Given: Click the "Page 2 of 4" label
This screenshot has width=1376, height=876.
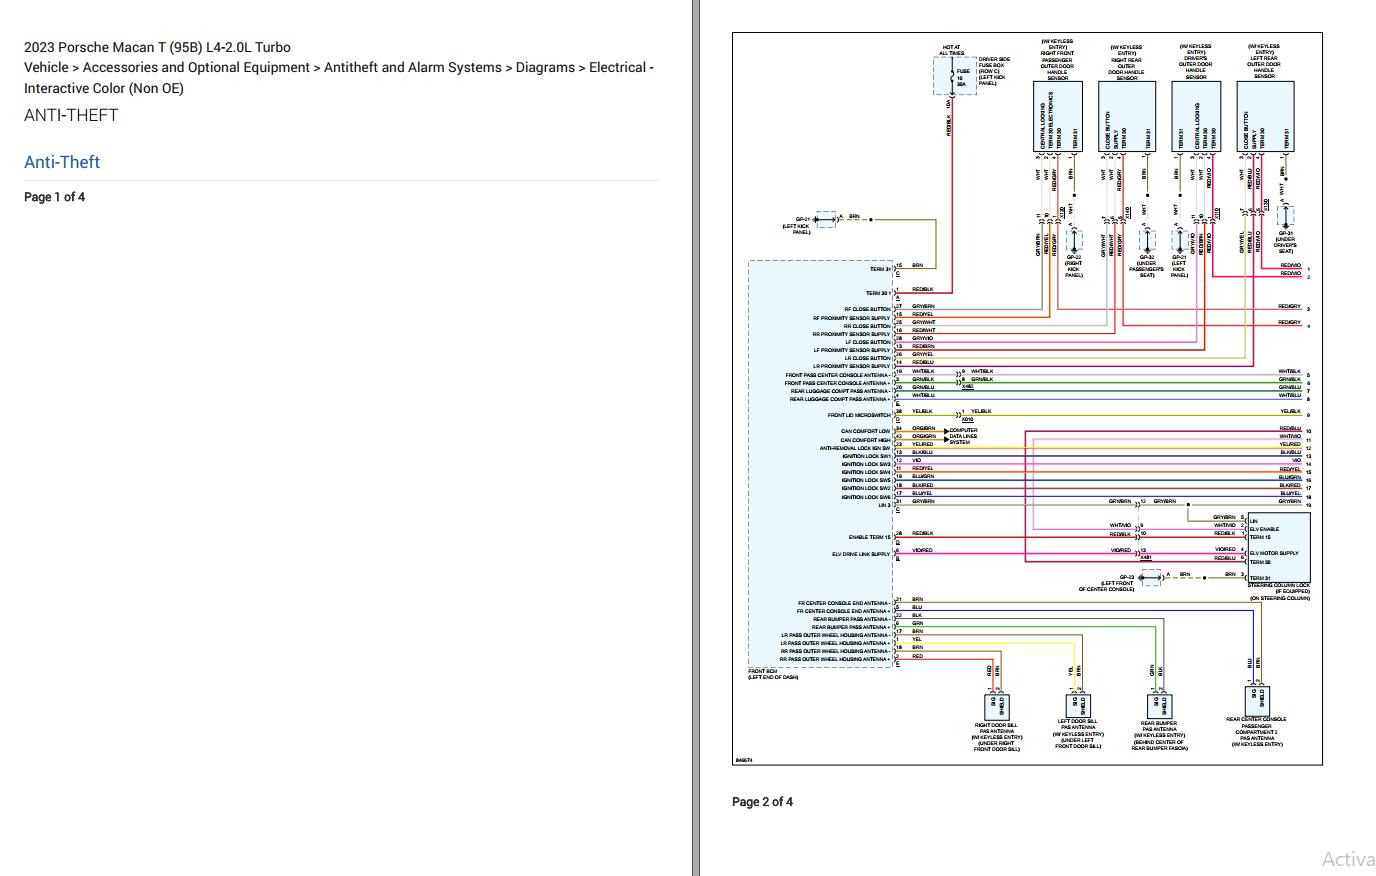Looking at the screenshot, I should point(762,802).
